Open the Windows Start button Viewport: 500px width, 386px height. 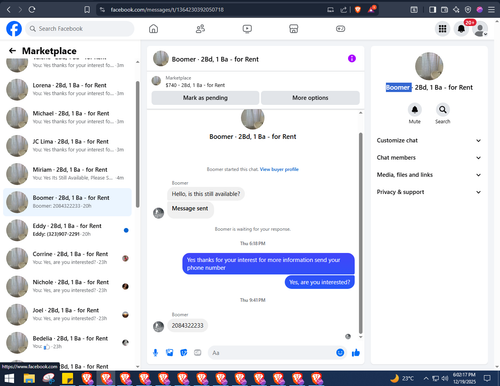9,378
